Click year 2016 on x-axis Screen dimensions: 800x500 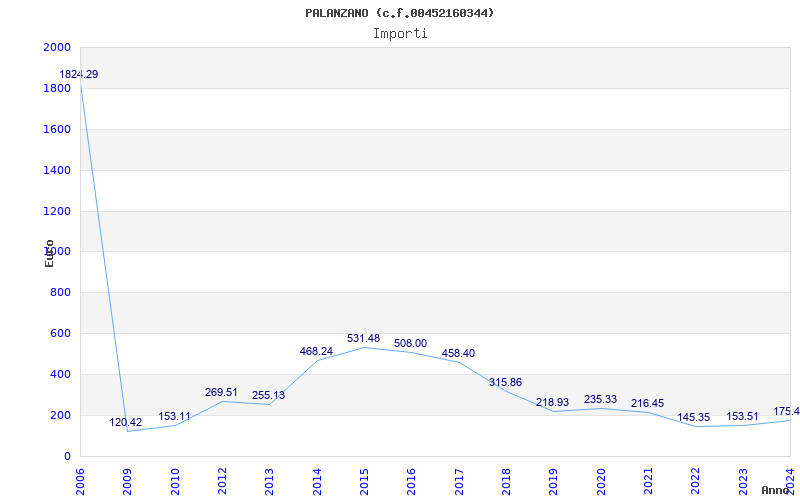tap(411, 482)
